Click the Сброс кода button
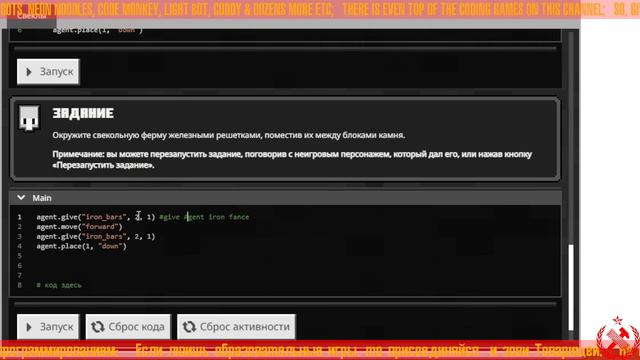This screenshot has height=360, width=640. [128, 327]
